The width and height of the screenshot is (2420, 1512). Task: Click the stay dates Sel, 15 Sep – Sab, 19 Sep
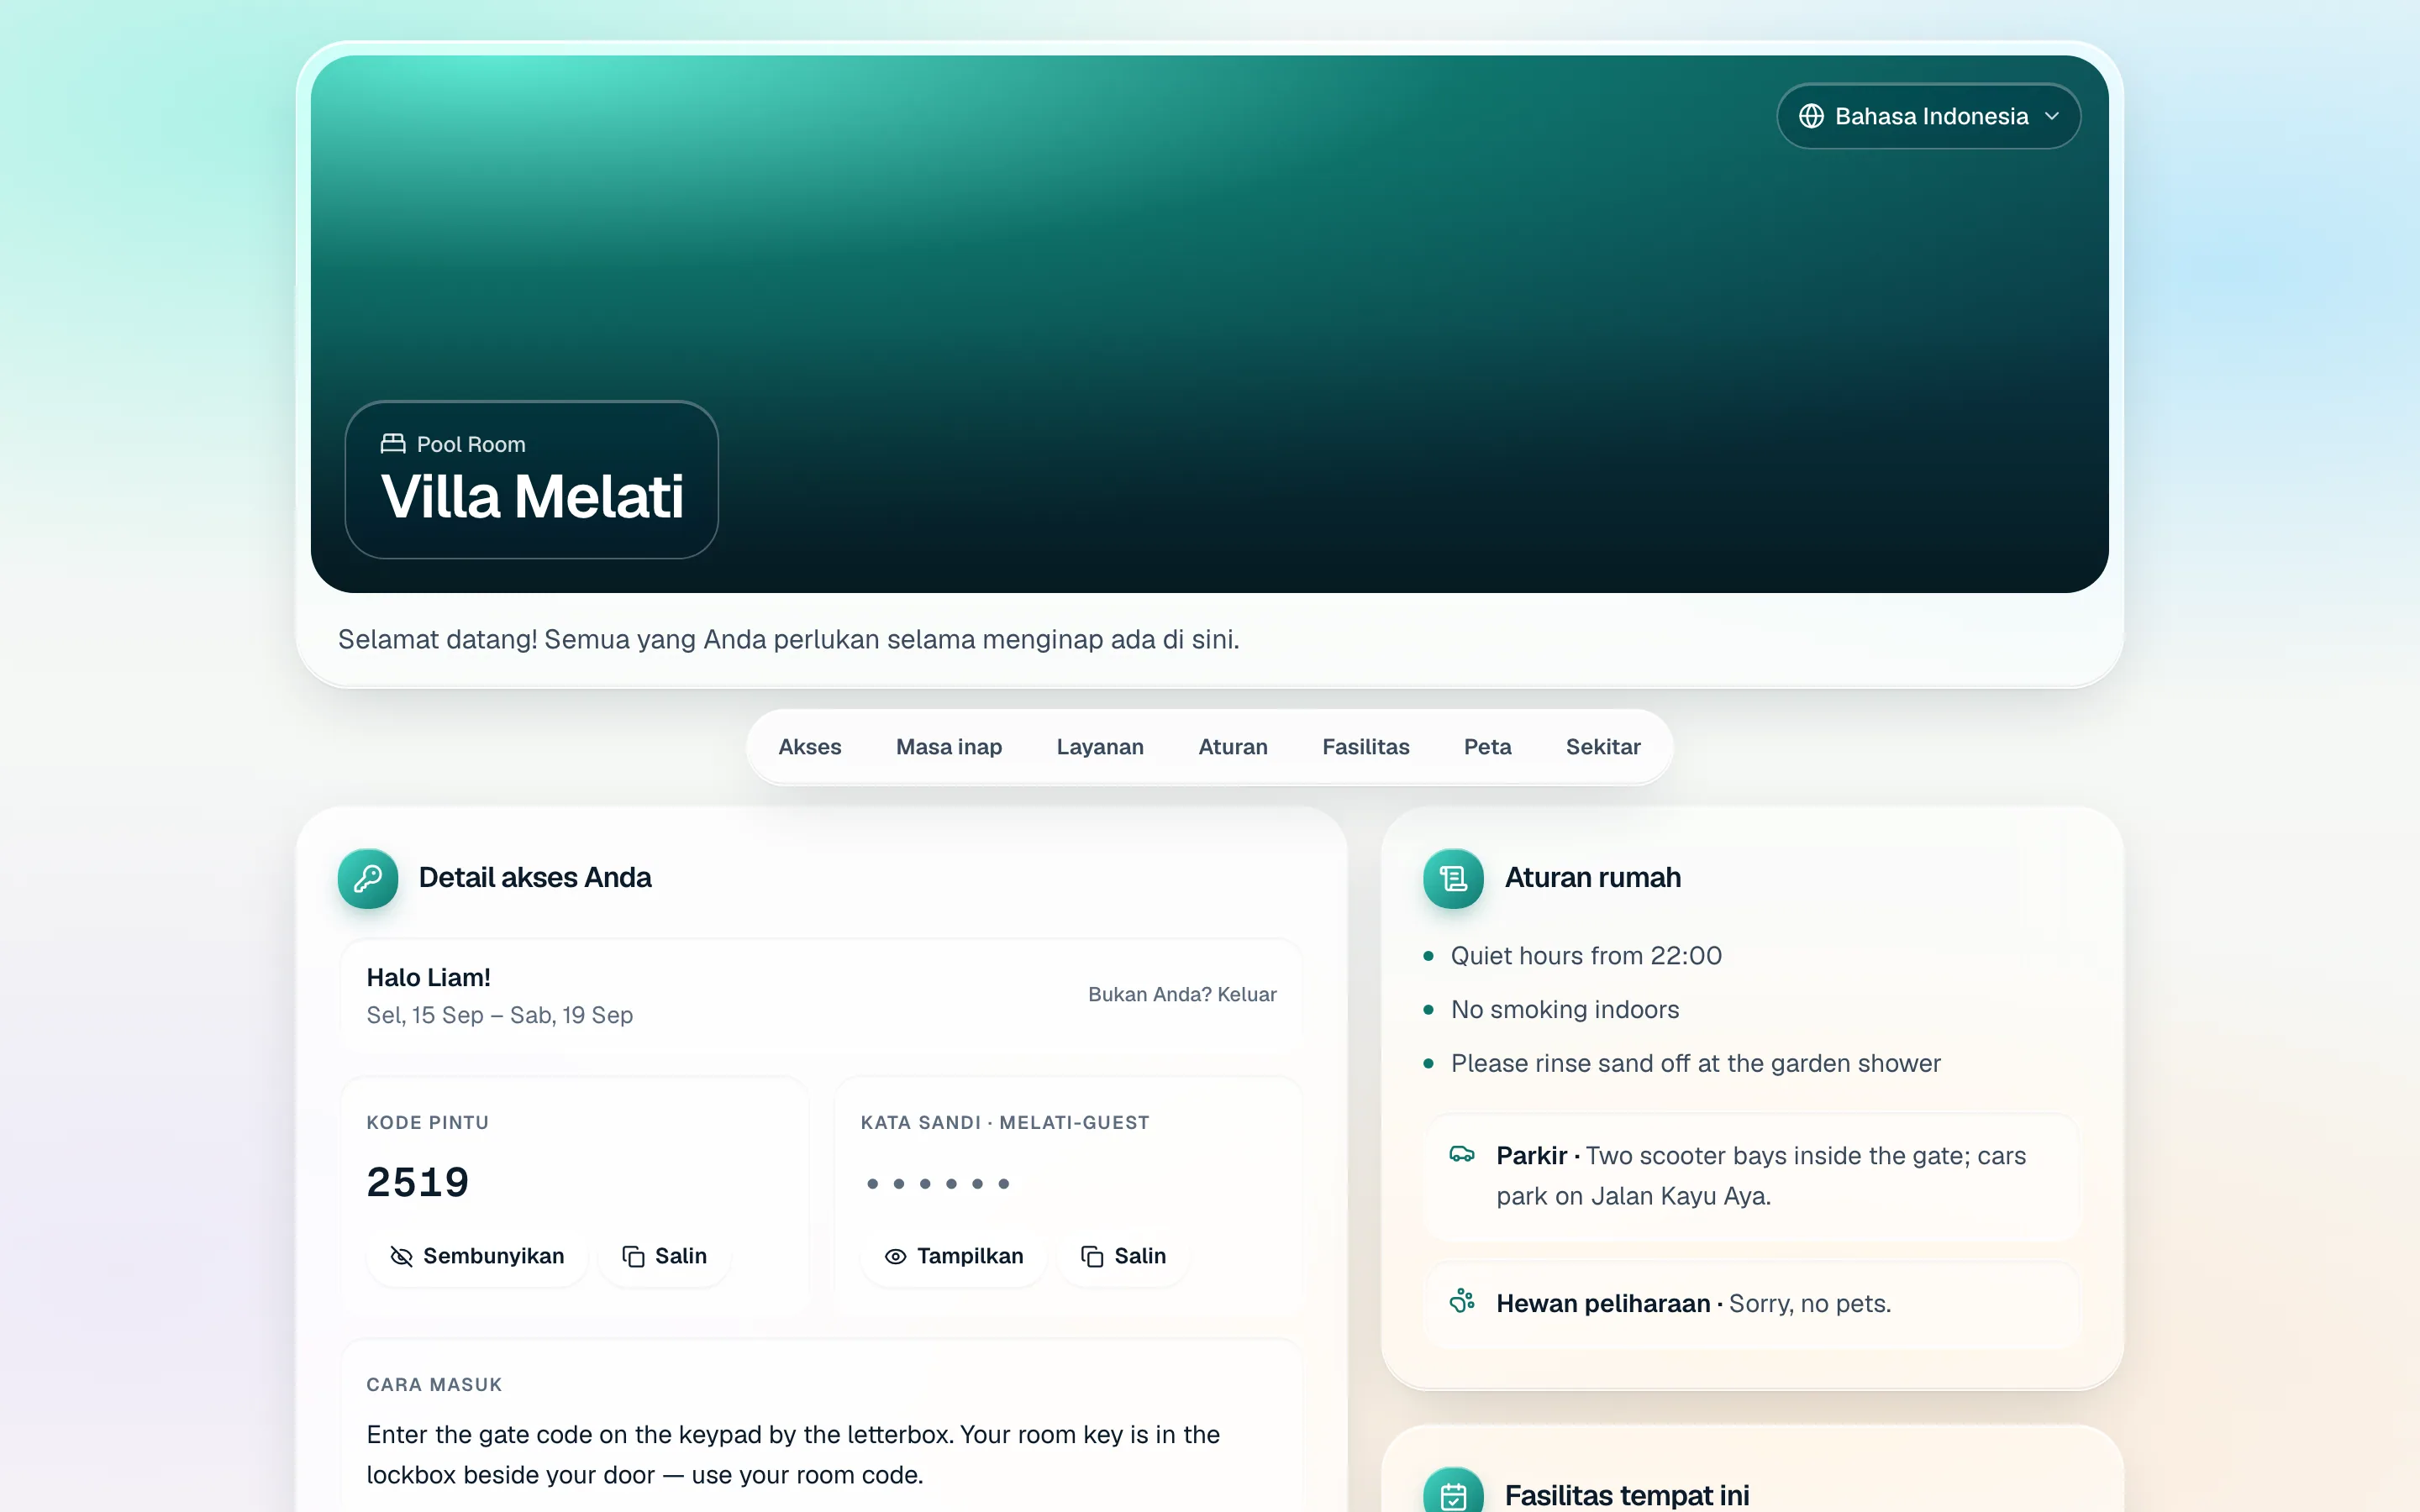[500, 1015]
